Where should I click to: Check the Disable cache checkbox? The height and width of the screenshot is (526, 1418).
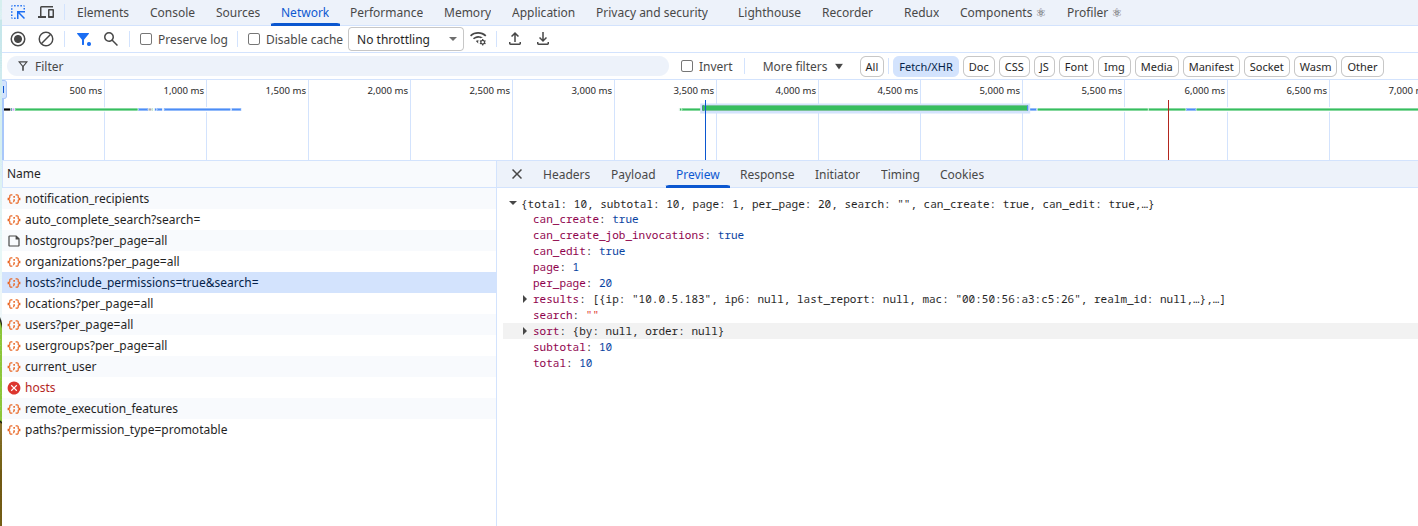(x=254, y=40)
